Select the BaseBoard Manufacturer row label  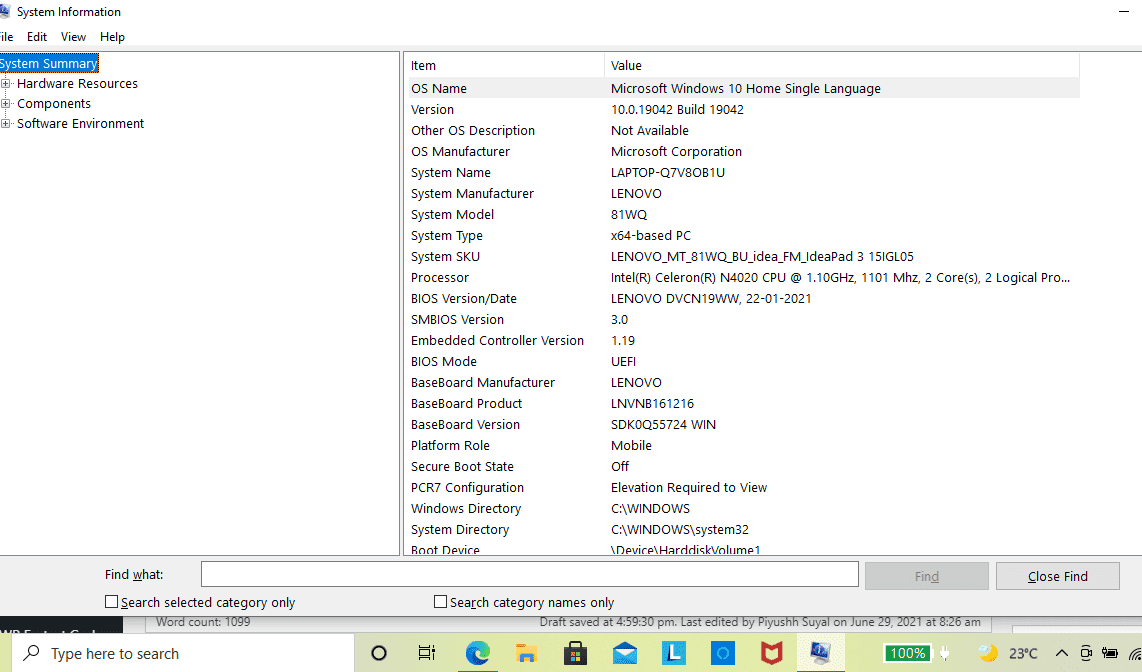pyautogui.click(x=482, y=383)
